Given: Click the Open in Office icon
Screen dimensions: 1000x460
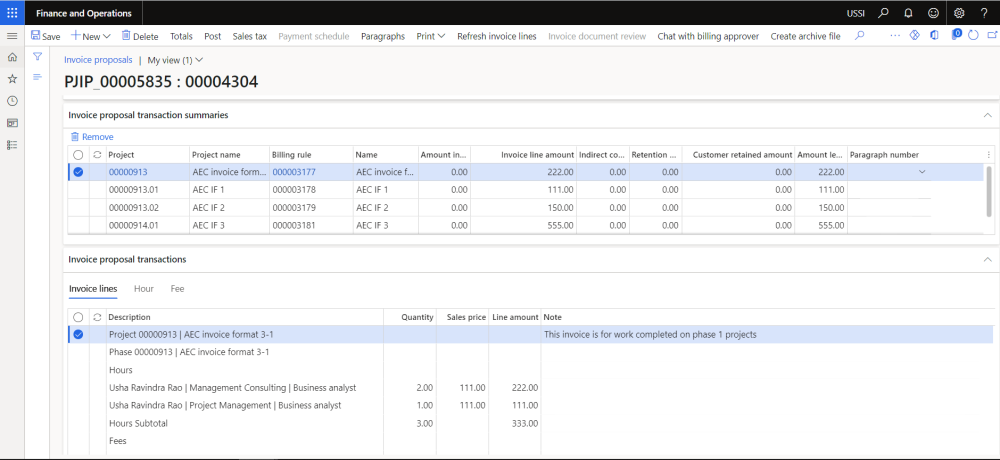Looking at the screenshot, I should tap(935, 36).
